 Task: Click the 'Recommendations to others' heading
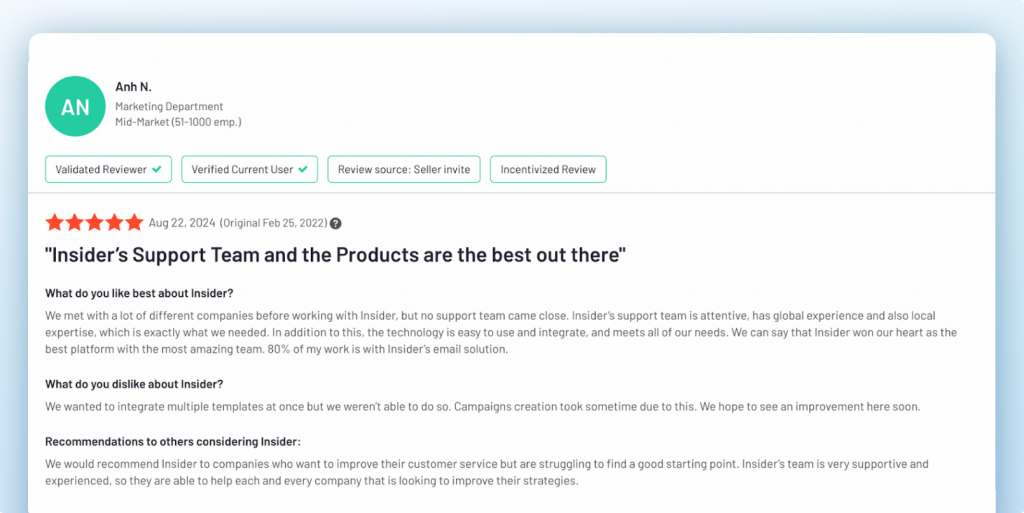point(173,441)
